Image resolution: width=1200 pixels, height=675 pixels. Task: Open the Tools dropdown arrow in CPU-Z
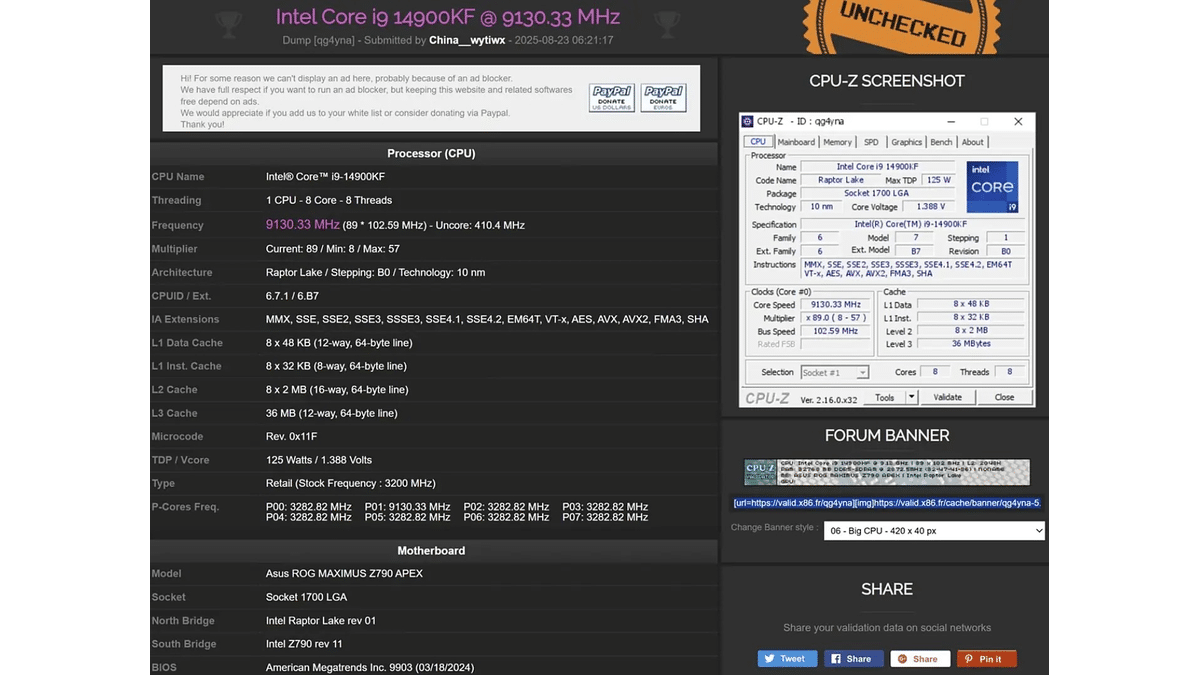point(911,397)
